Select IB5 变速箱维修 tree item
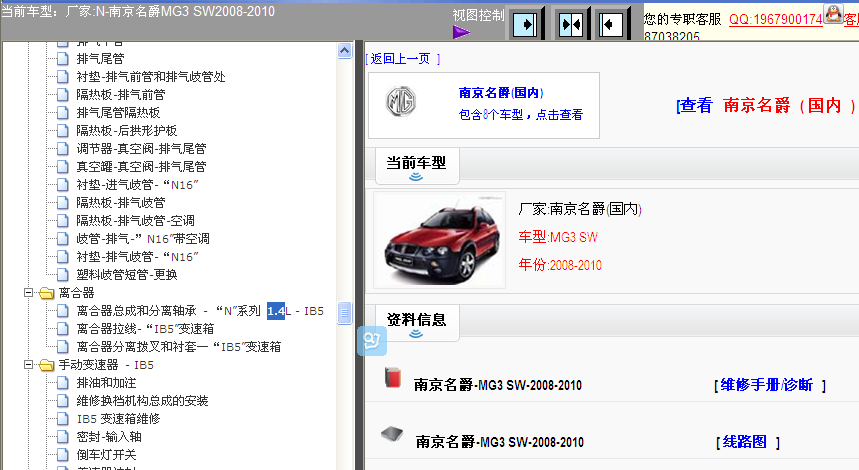The image size is (859, 470). point(118,419)
